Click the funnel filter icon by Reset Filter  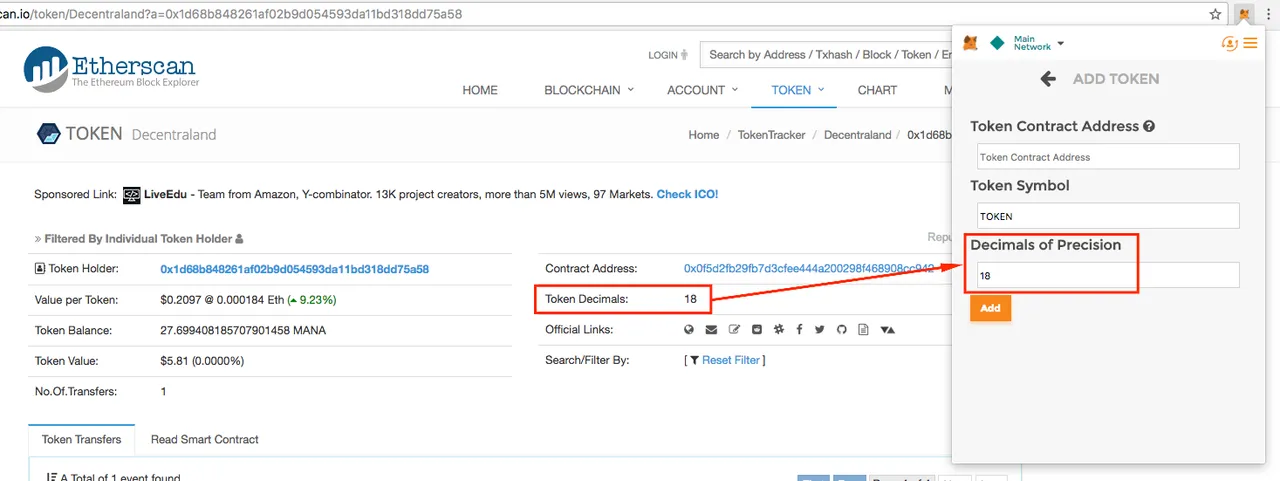[x=694, y=360]
